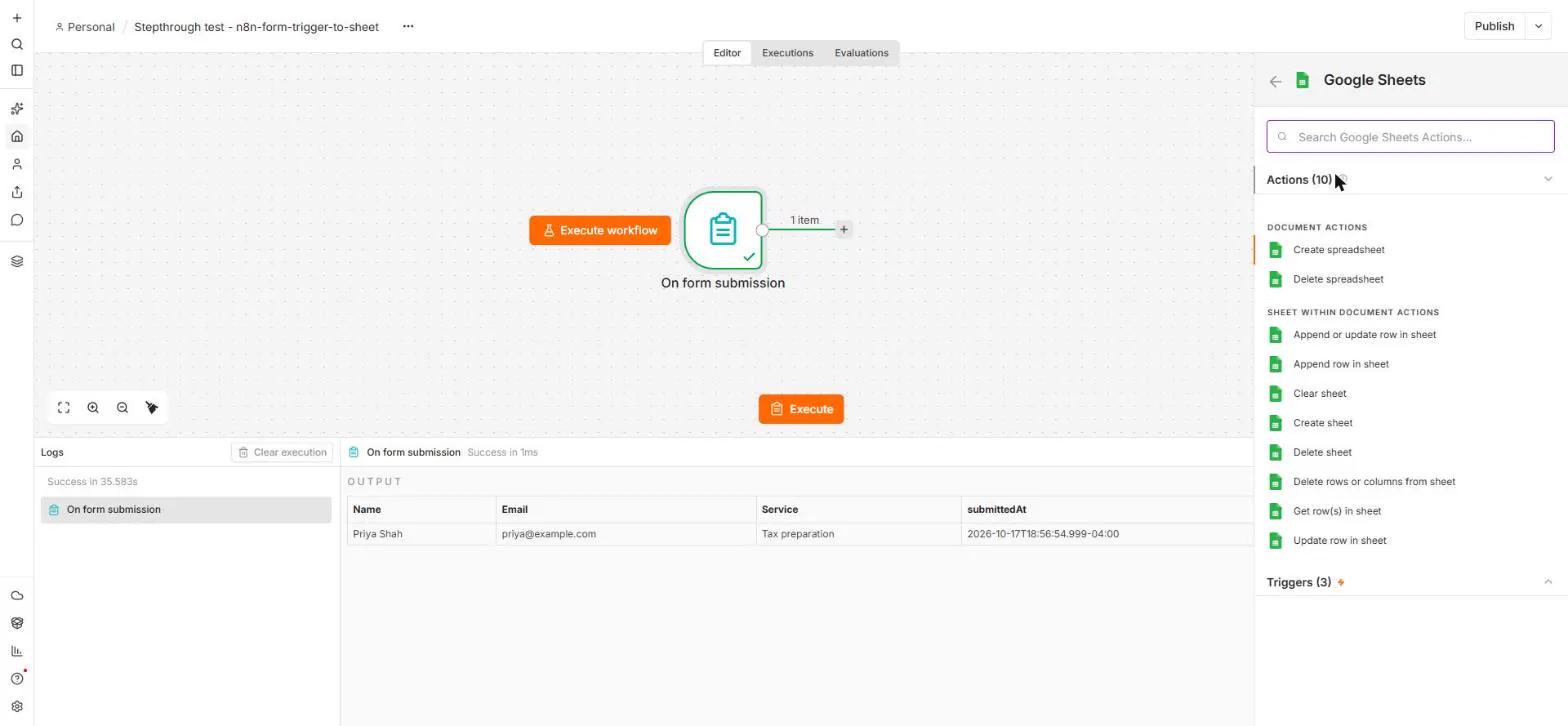Open the person icon in left sidebar
The width and height of the screenshot is (1568, 726).
[17, 164]
